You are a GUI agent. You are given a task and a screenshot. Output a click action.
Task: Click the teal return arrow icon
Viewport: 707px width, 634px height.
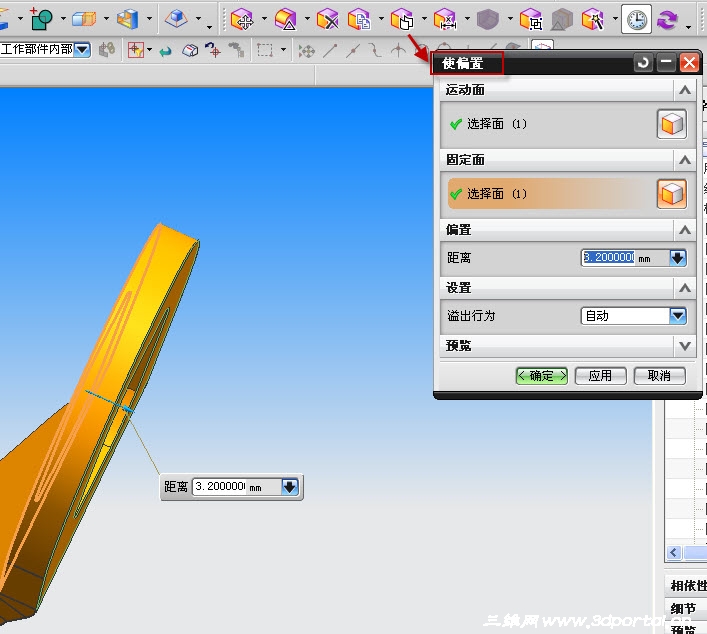[x=165, y=51]
